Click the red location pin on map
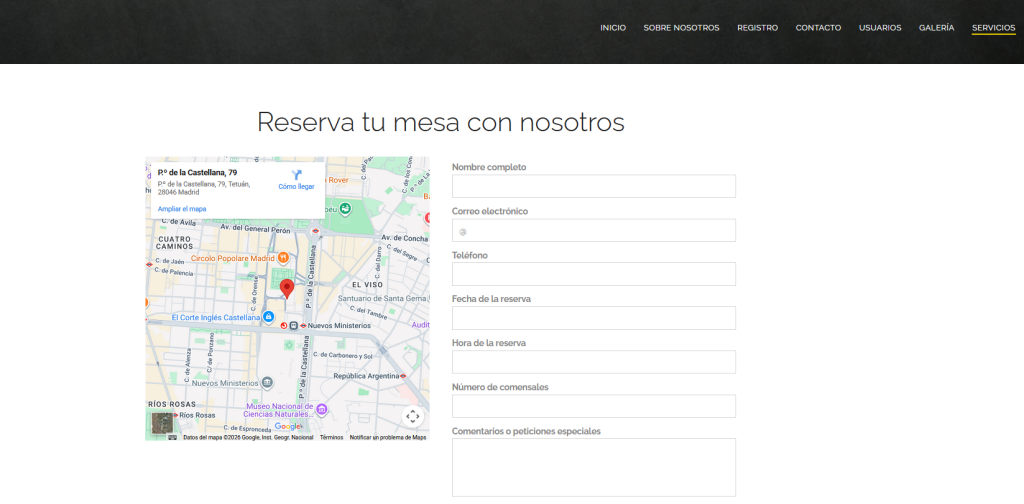Screen dimensions: 1024x504 pos(287,289)
